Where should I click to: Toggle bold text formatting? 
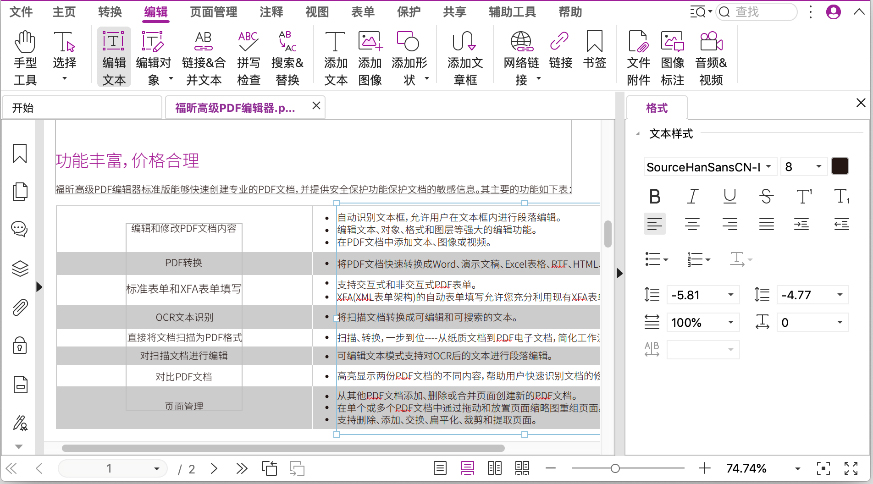tap(655, 196)
